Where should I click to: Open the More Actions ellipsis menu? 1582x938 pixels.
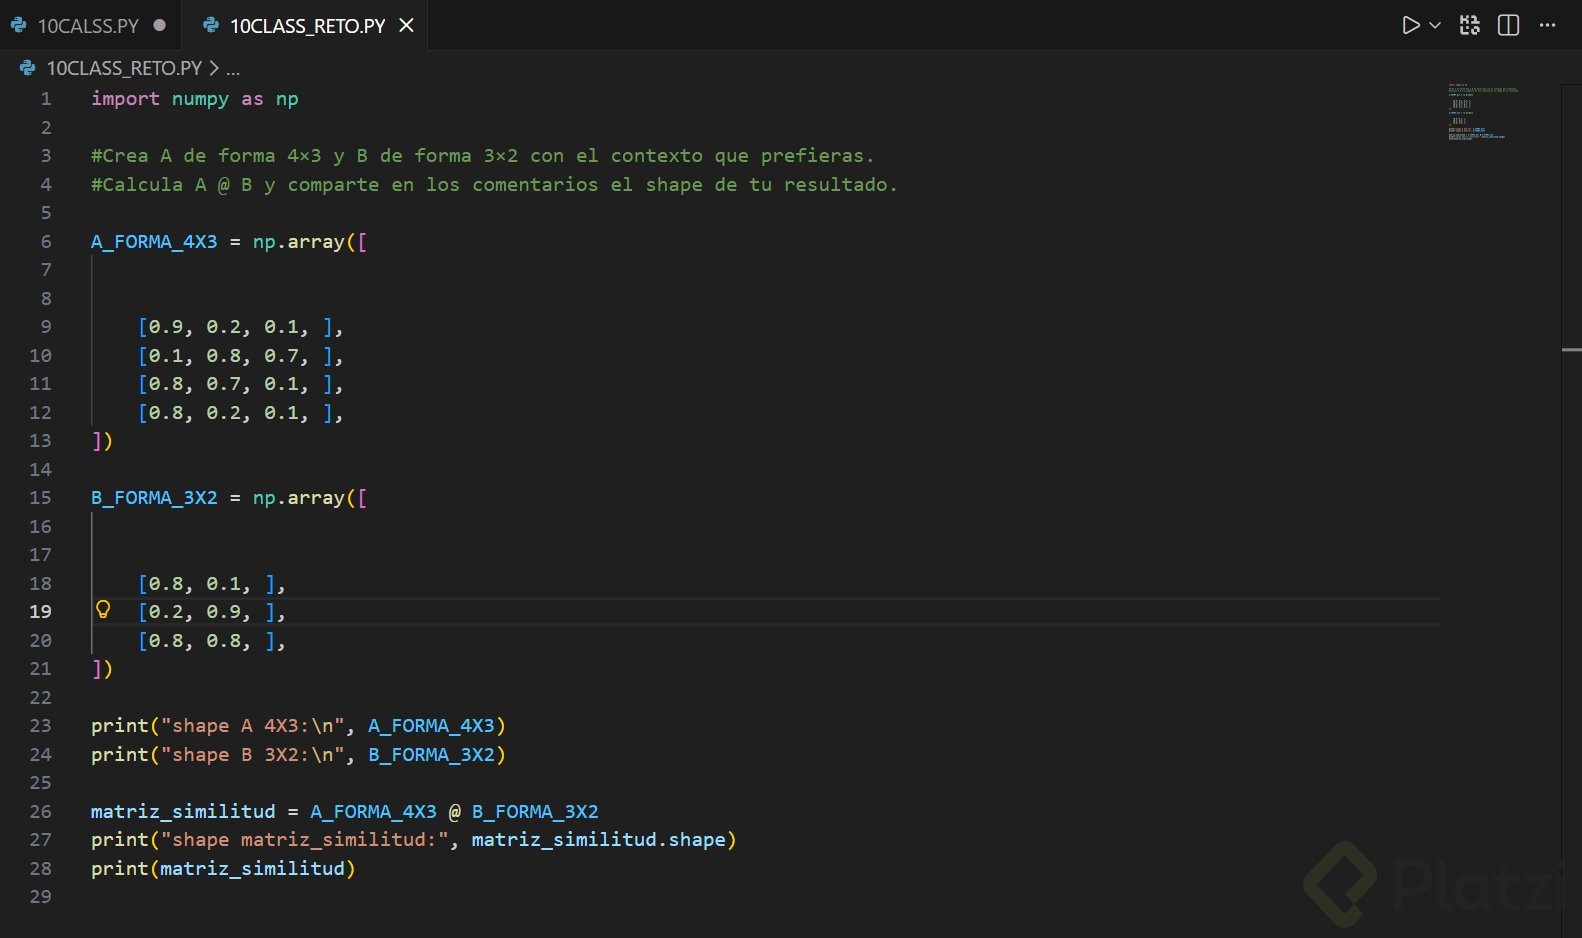(x=1548, y=26)
